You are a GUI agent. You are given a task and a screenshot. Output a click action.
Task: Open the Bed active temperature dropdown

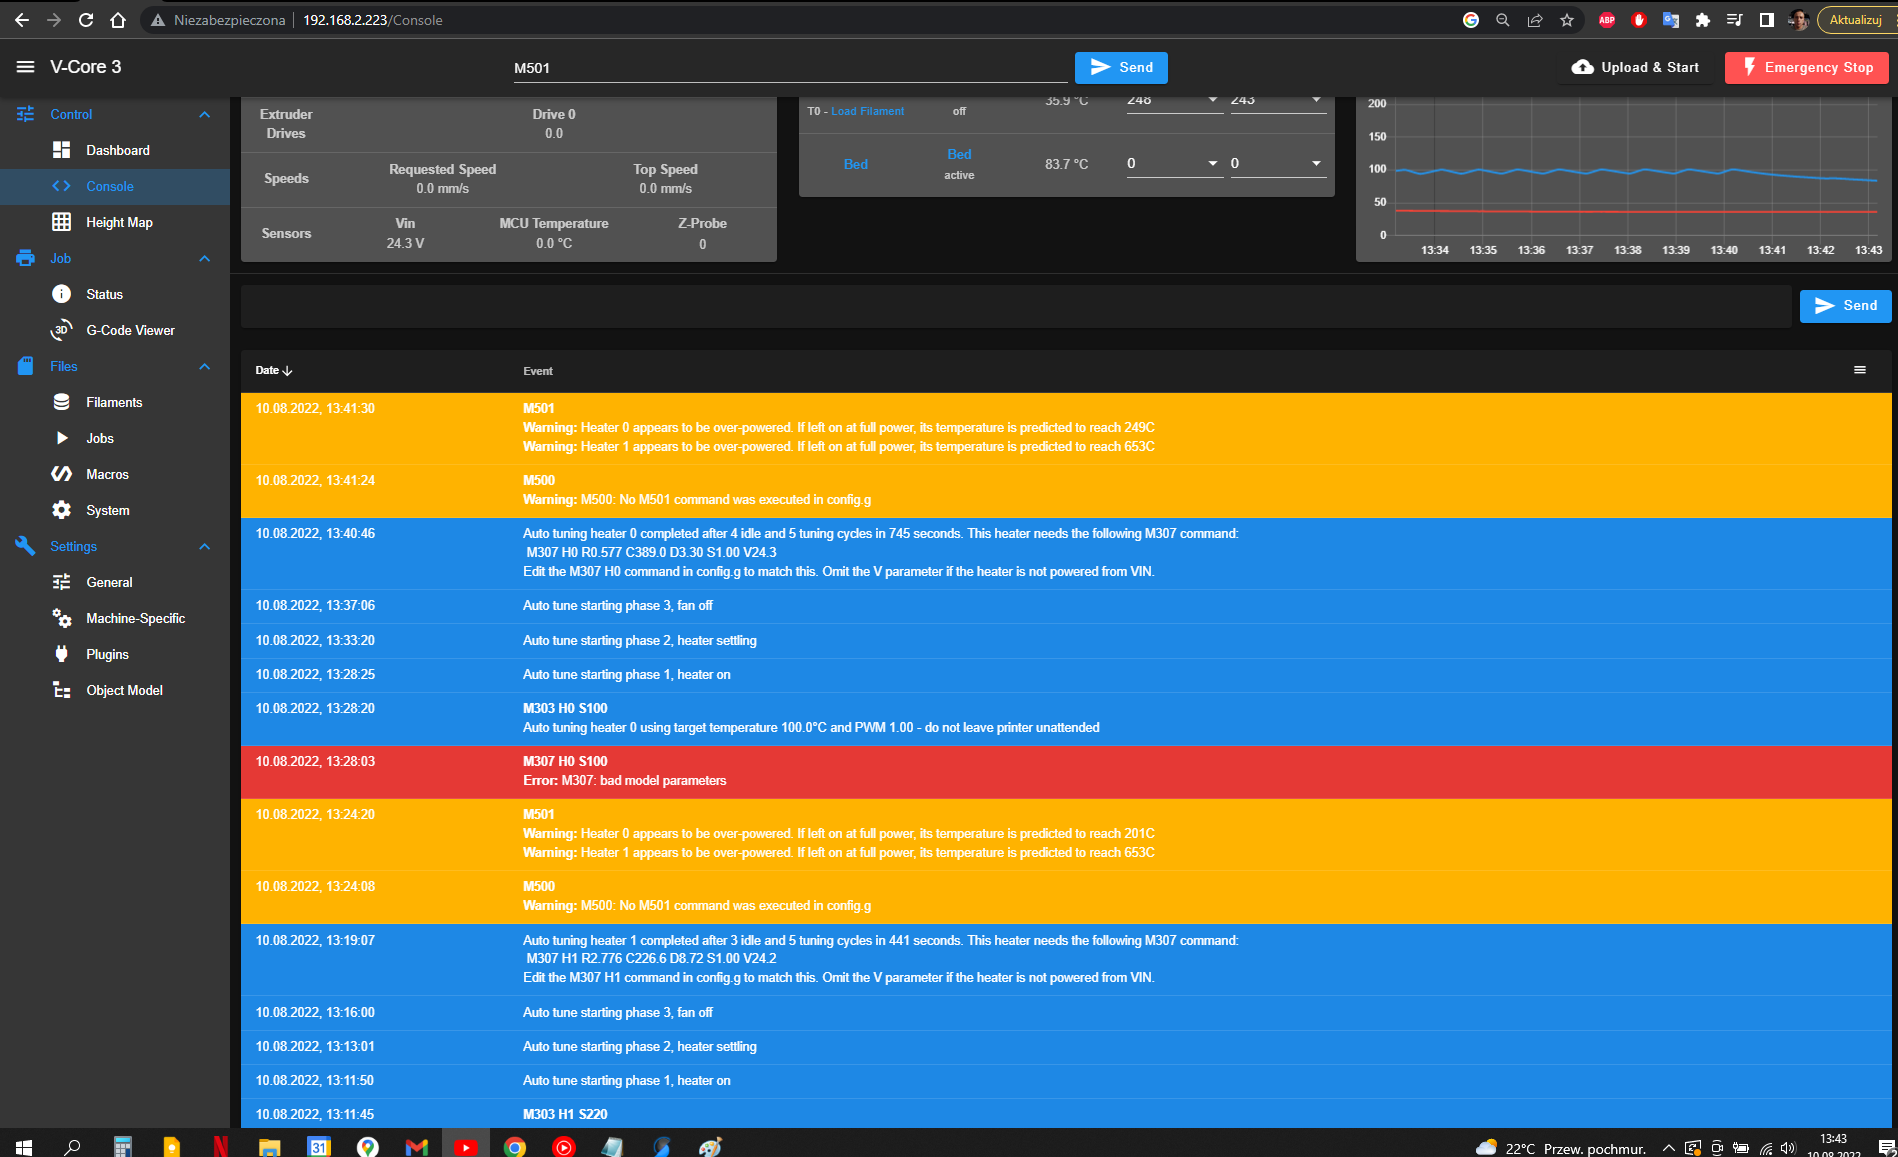[1213, 163]
